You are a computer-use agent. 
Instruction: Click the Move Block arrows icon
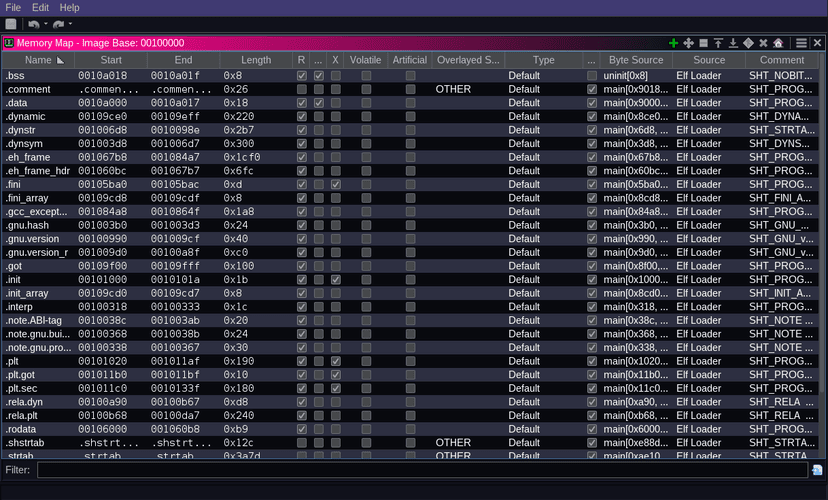688,43
